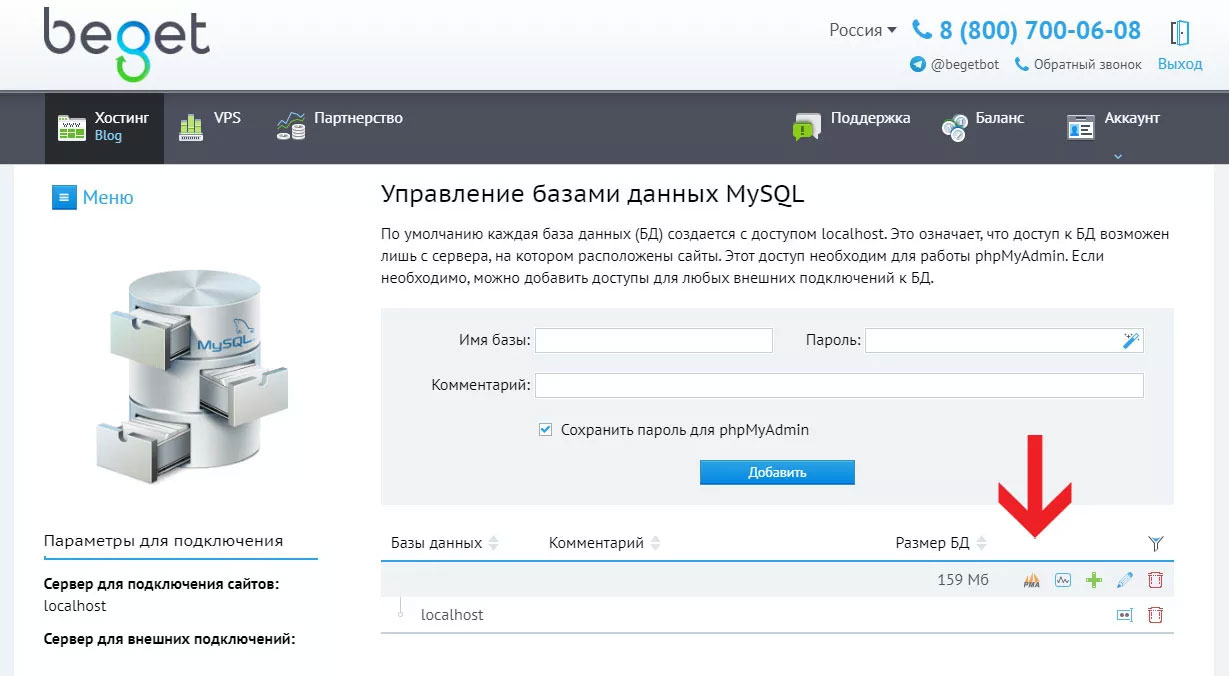The image size is (1229, 676).
Task: Click the filter funnel icon above table
Action: point(1156,543)
